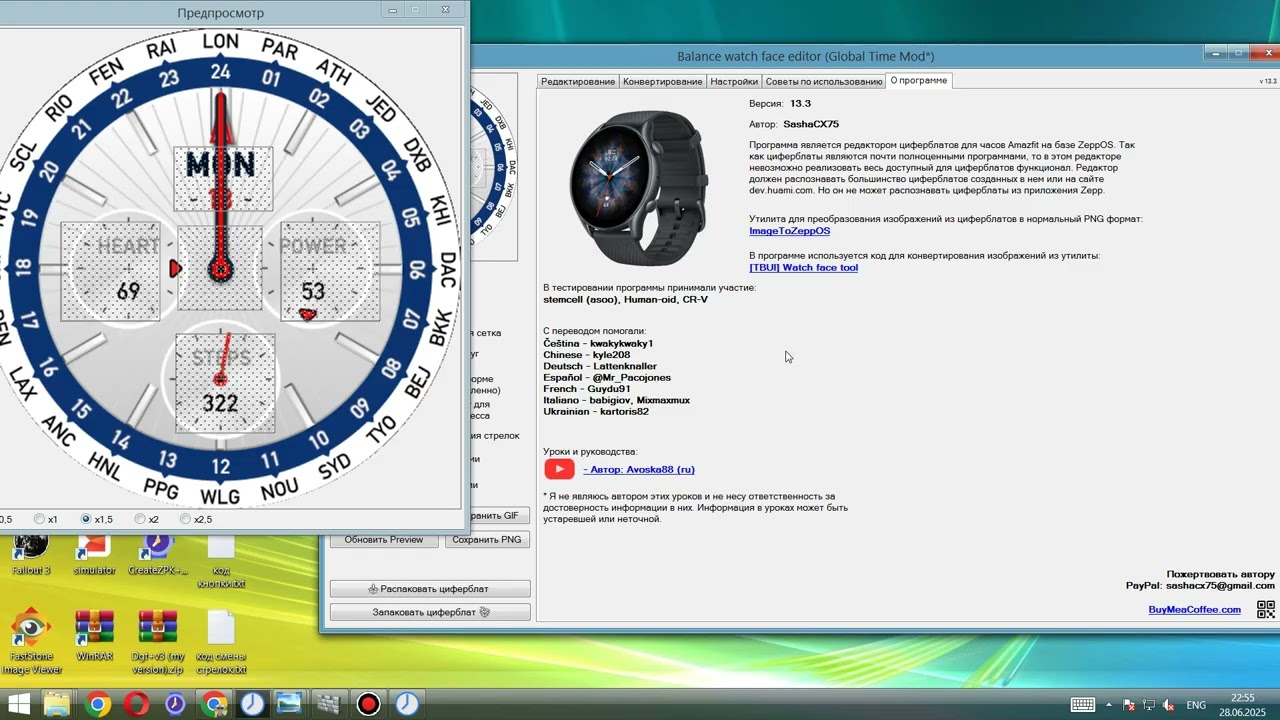Screen dimensions: 1280x720
Task: Click the Amazfit watch image in About tab
Action: (x=639, y=188)
